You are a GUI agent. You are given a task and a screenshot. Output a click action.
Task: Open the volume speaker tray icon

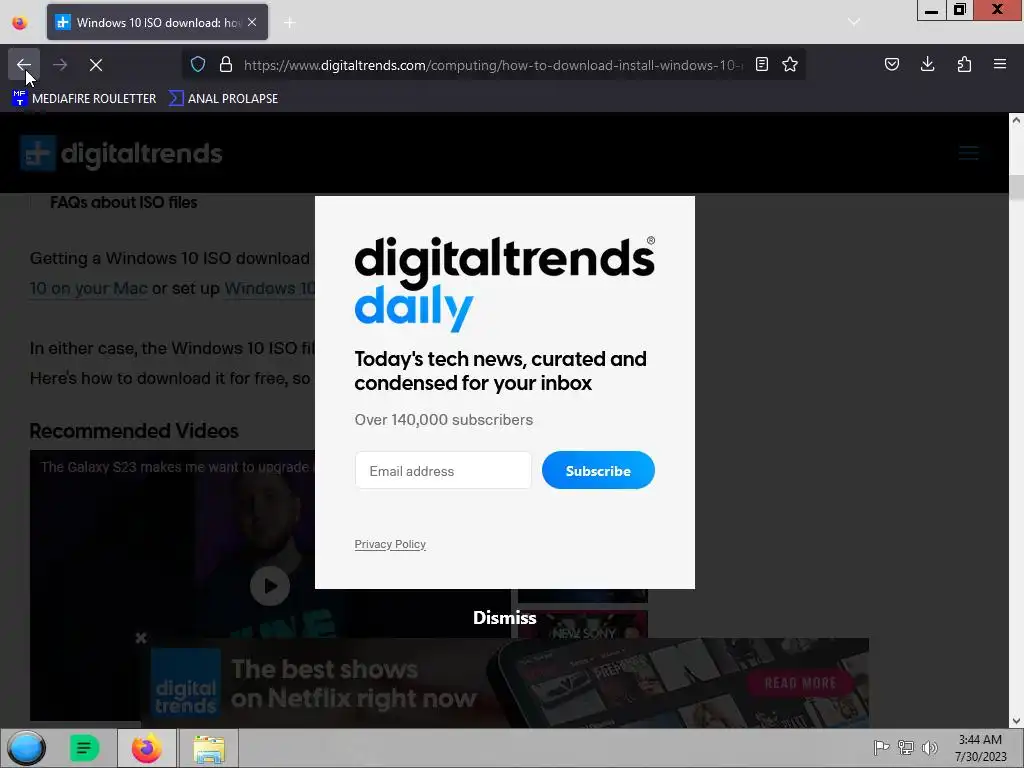(929, 747)
